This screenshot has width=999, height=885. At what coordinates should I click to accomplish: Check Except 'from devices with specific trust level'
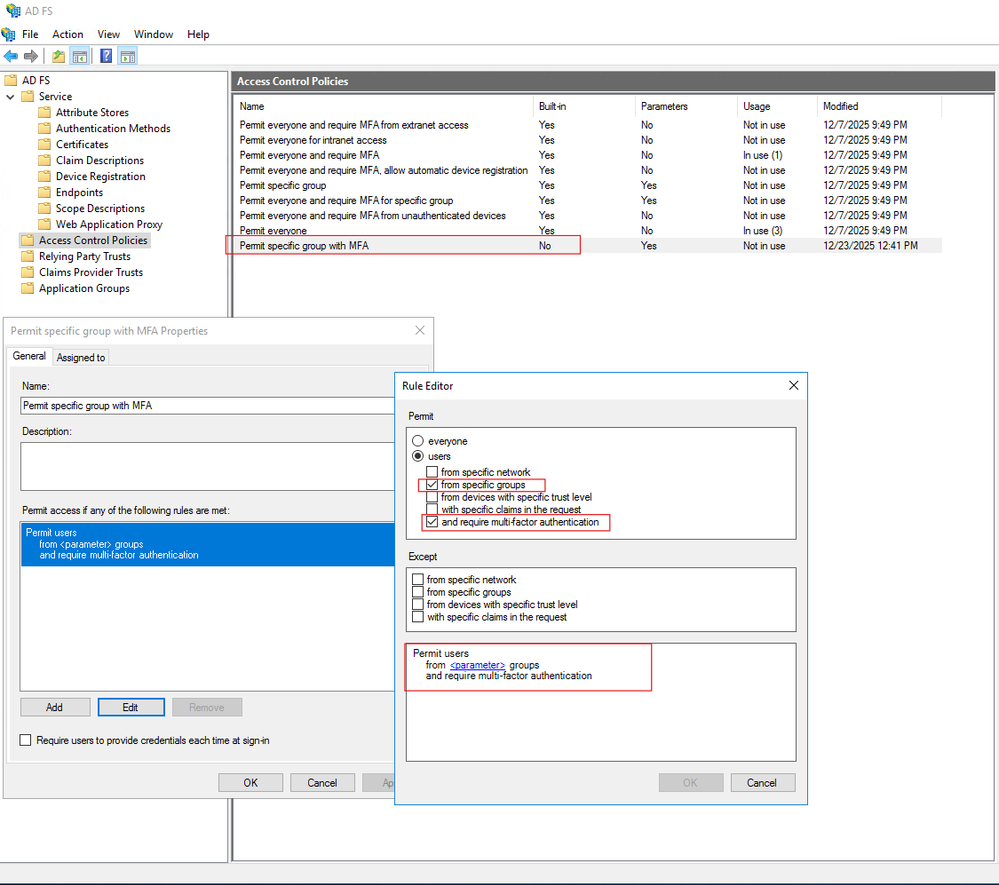418,604
